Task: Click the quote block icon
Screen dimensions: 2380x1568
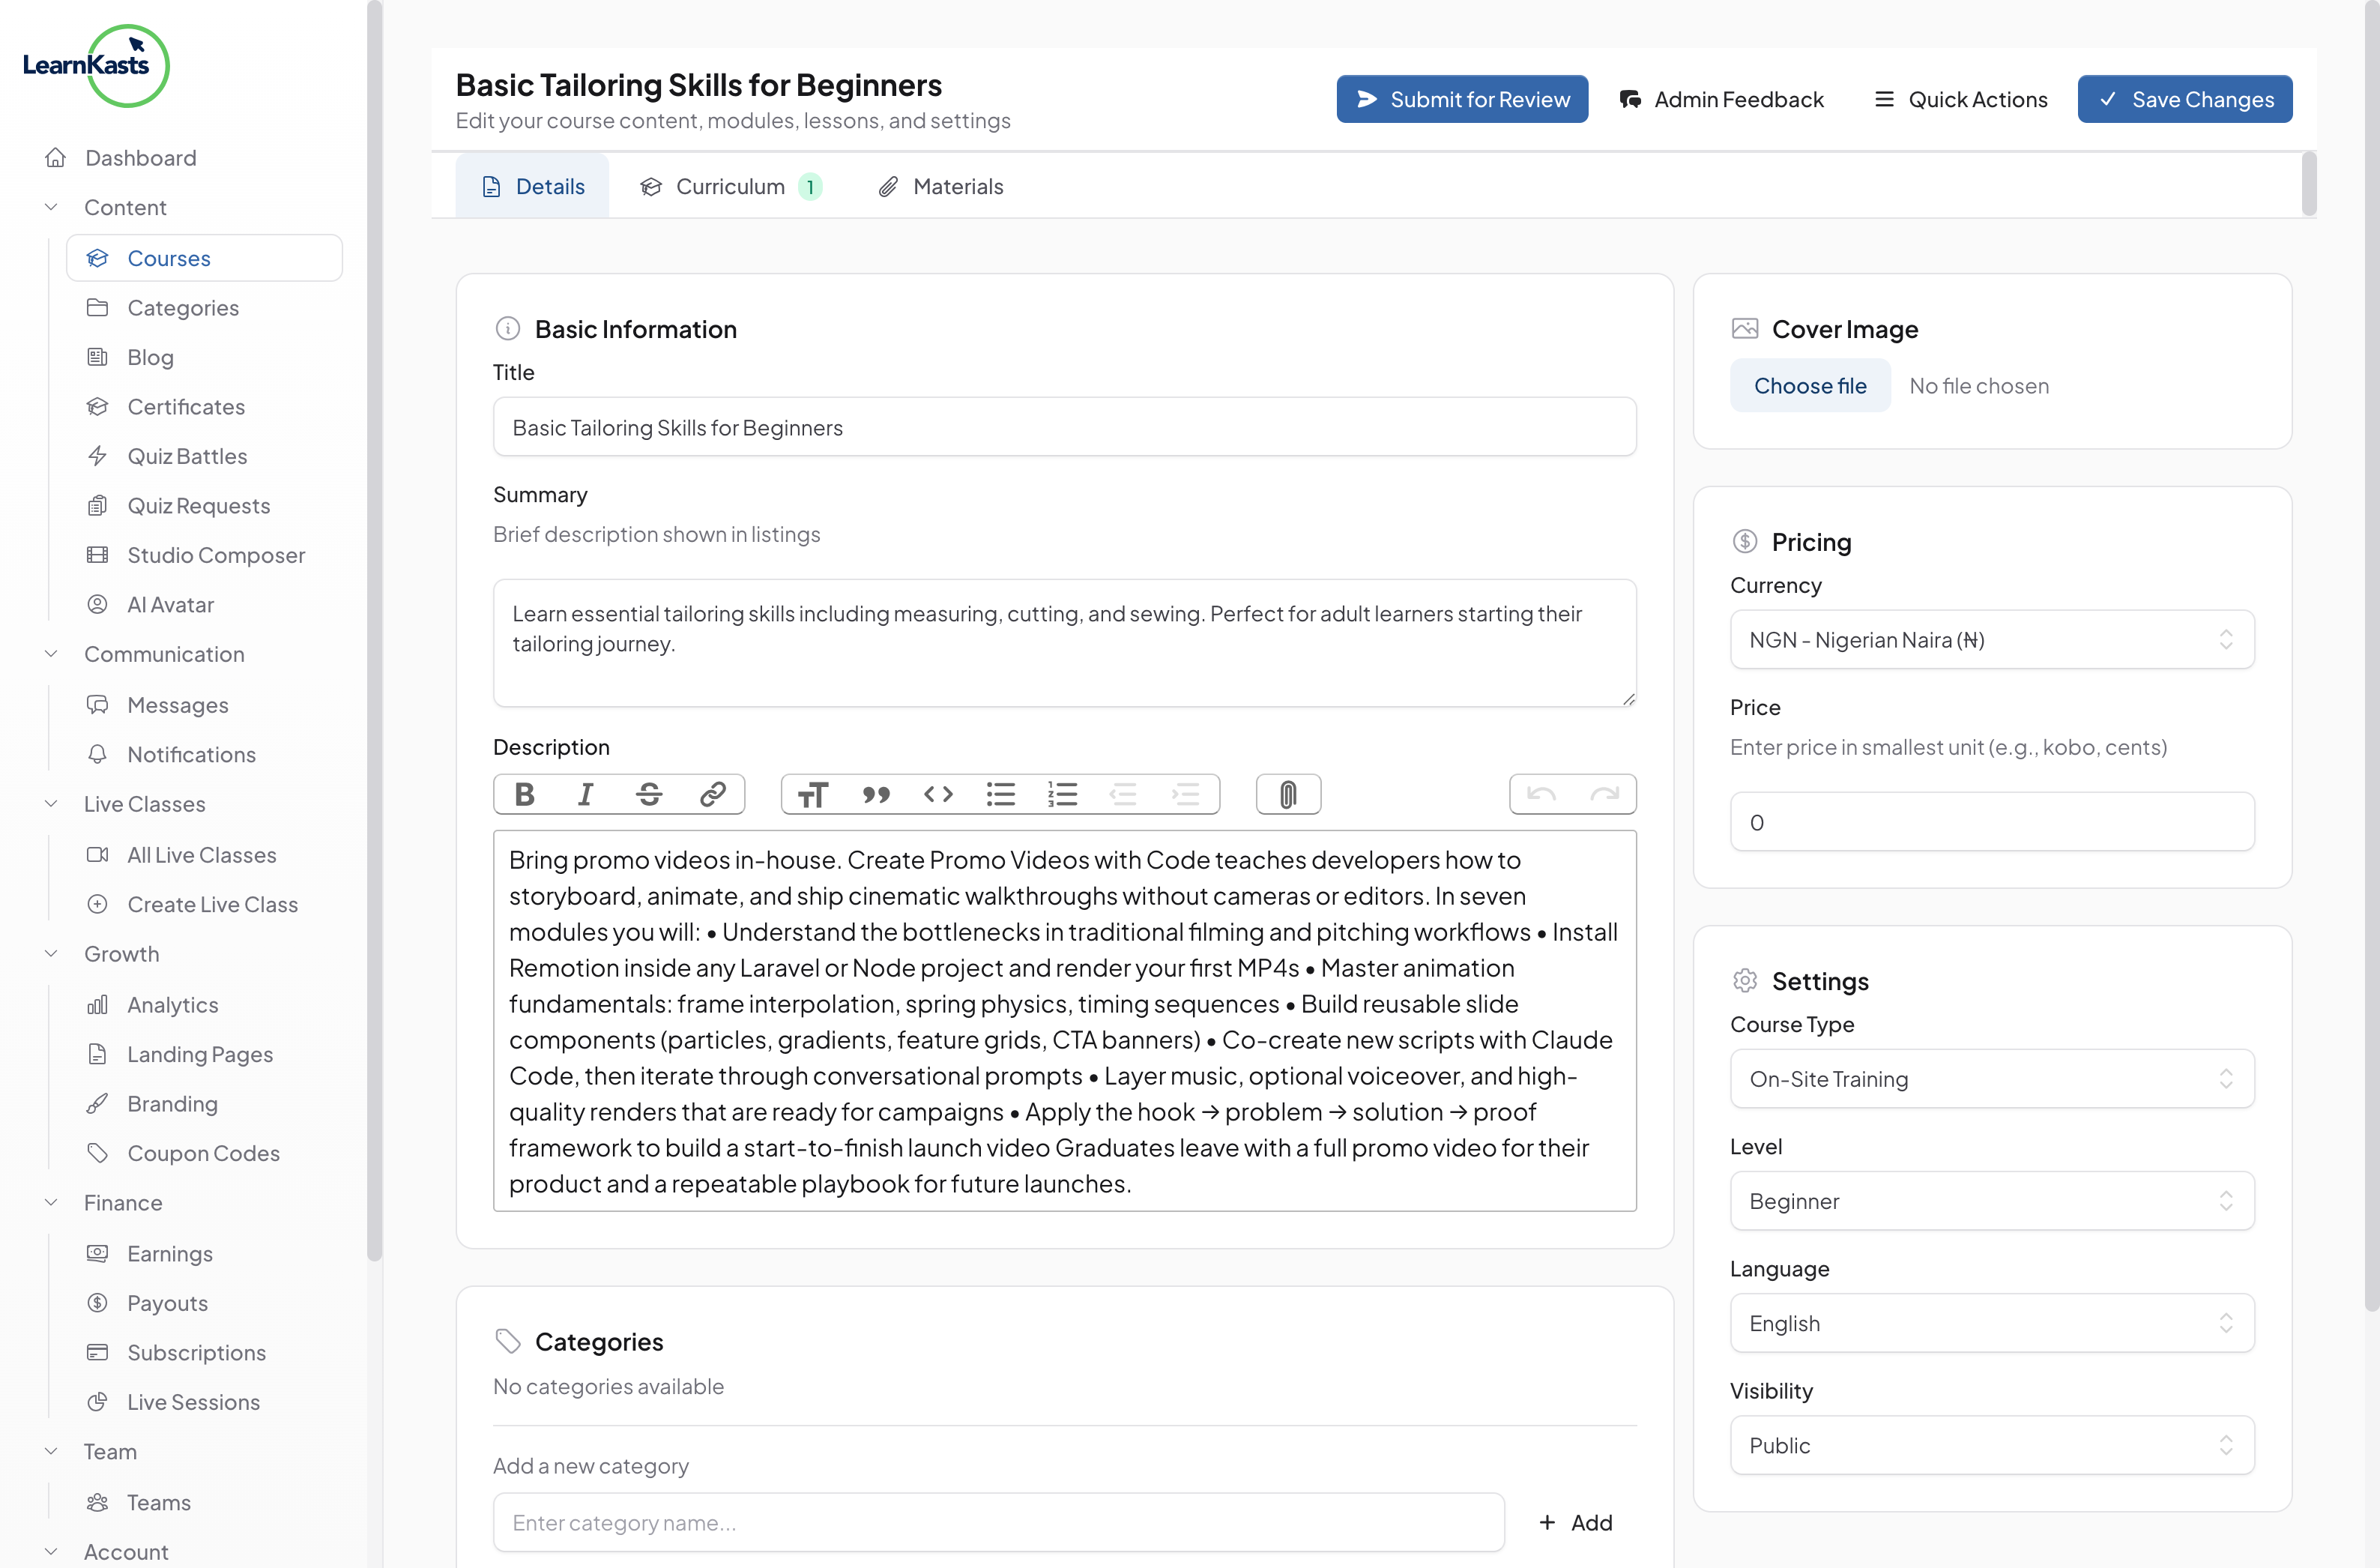Action: 875,794
